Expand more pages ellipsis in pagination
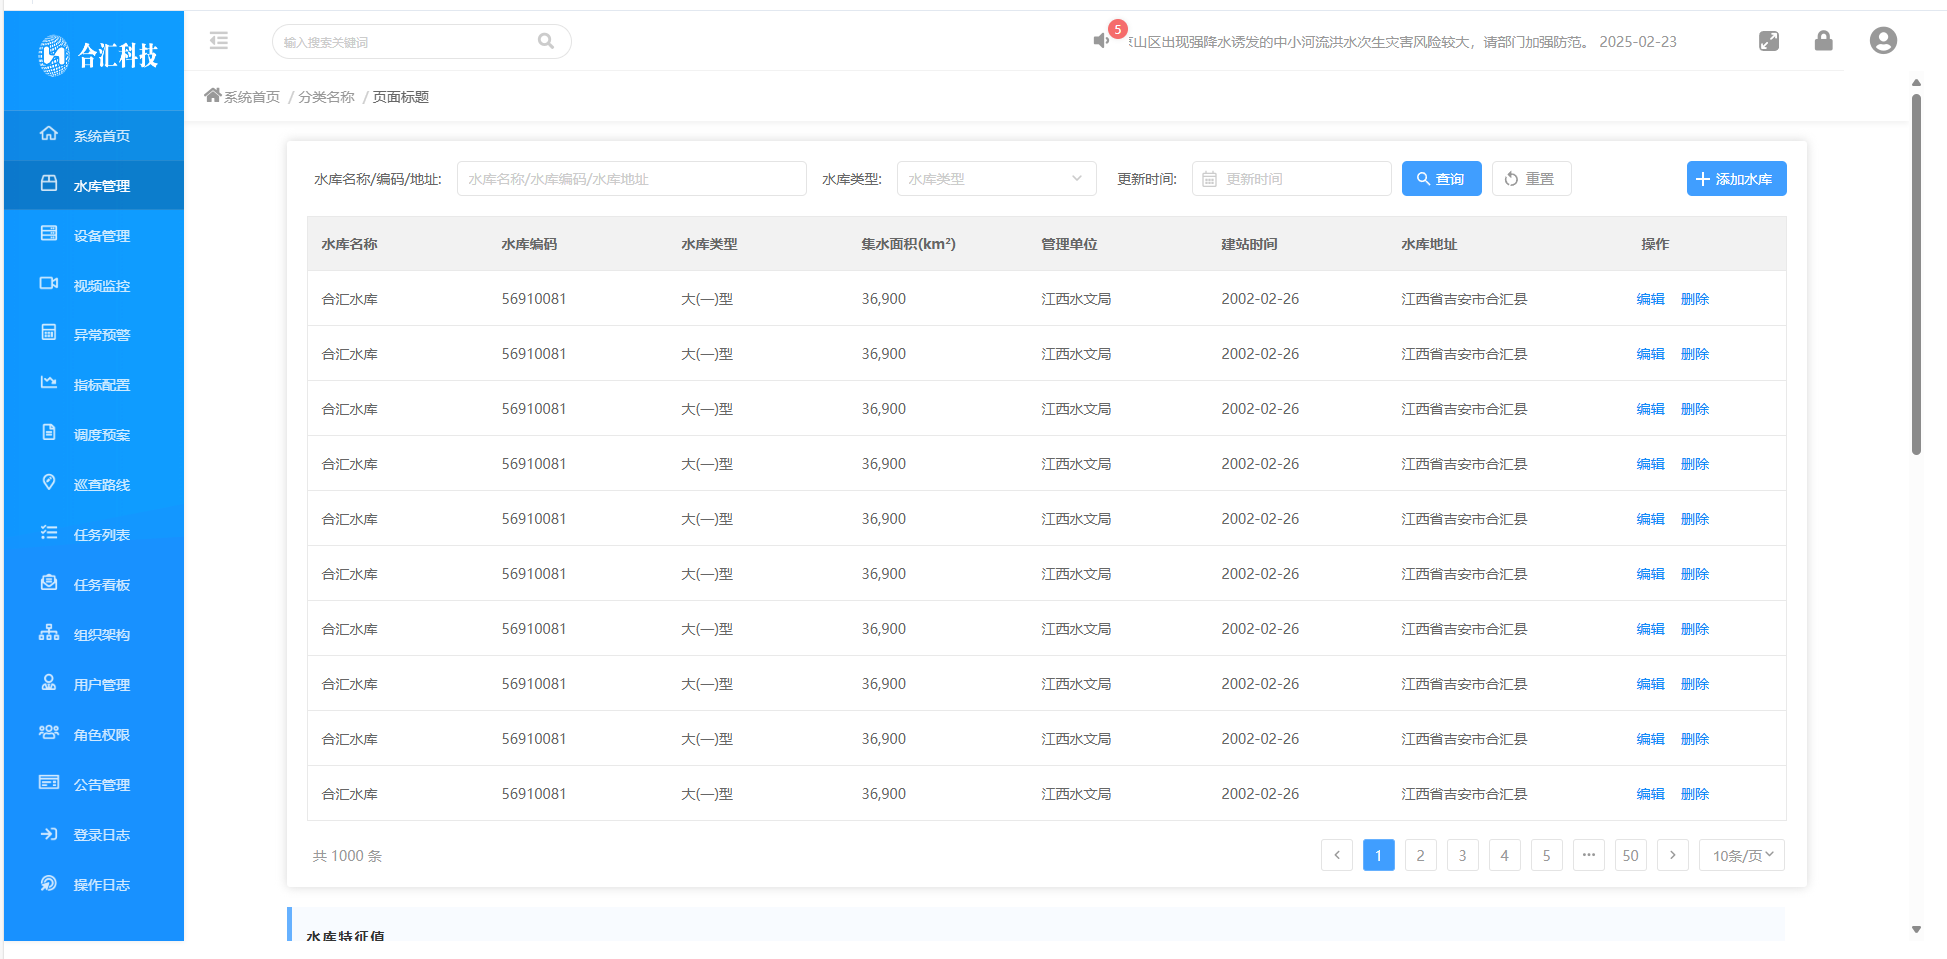 (1588, 856)
